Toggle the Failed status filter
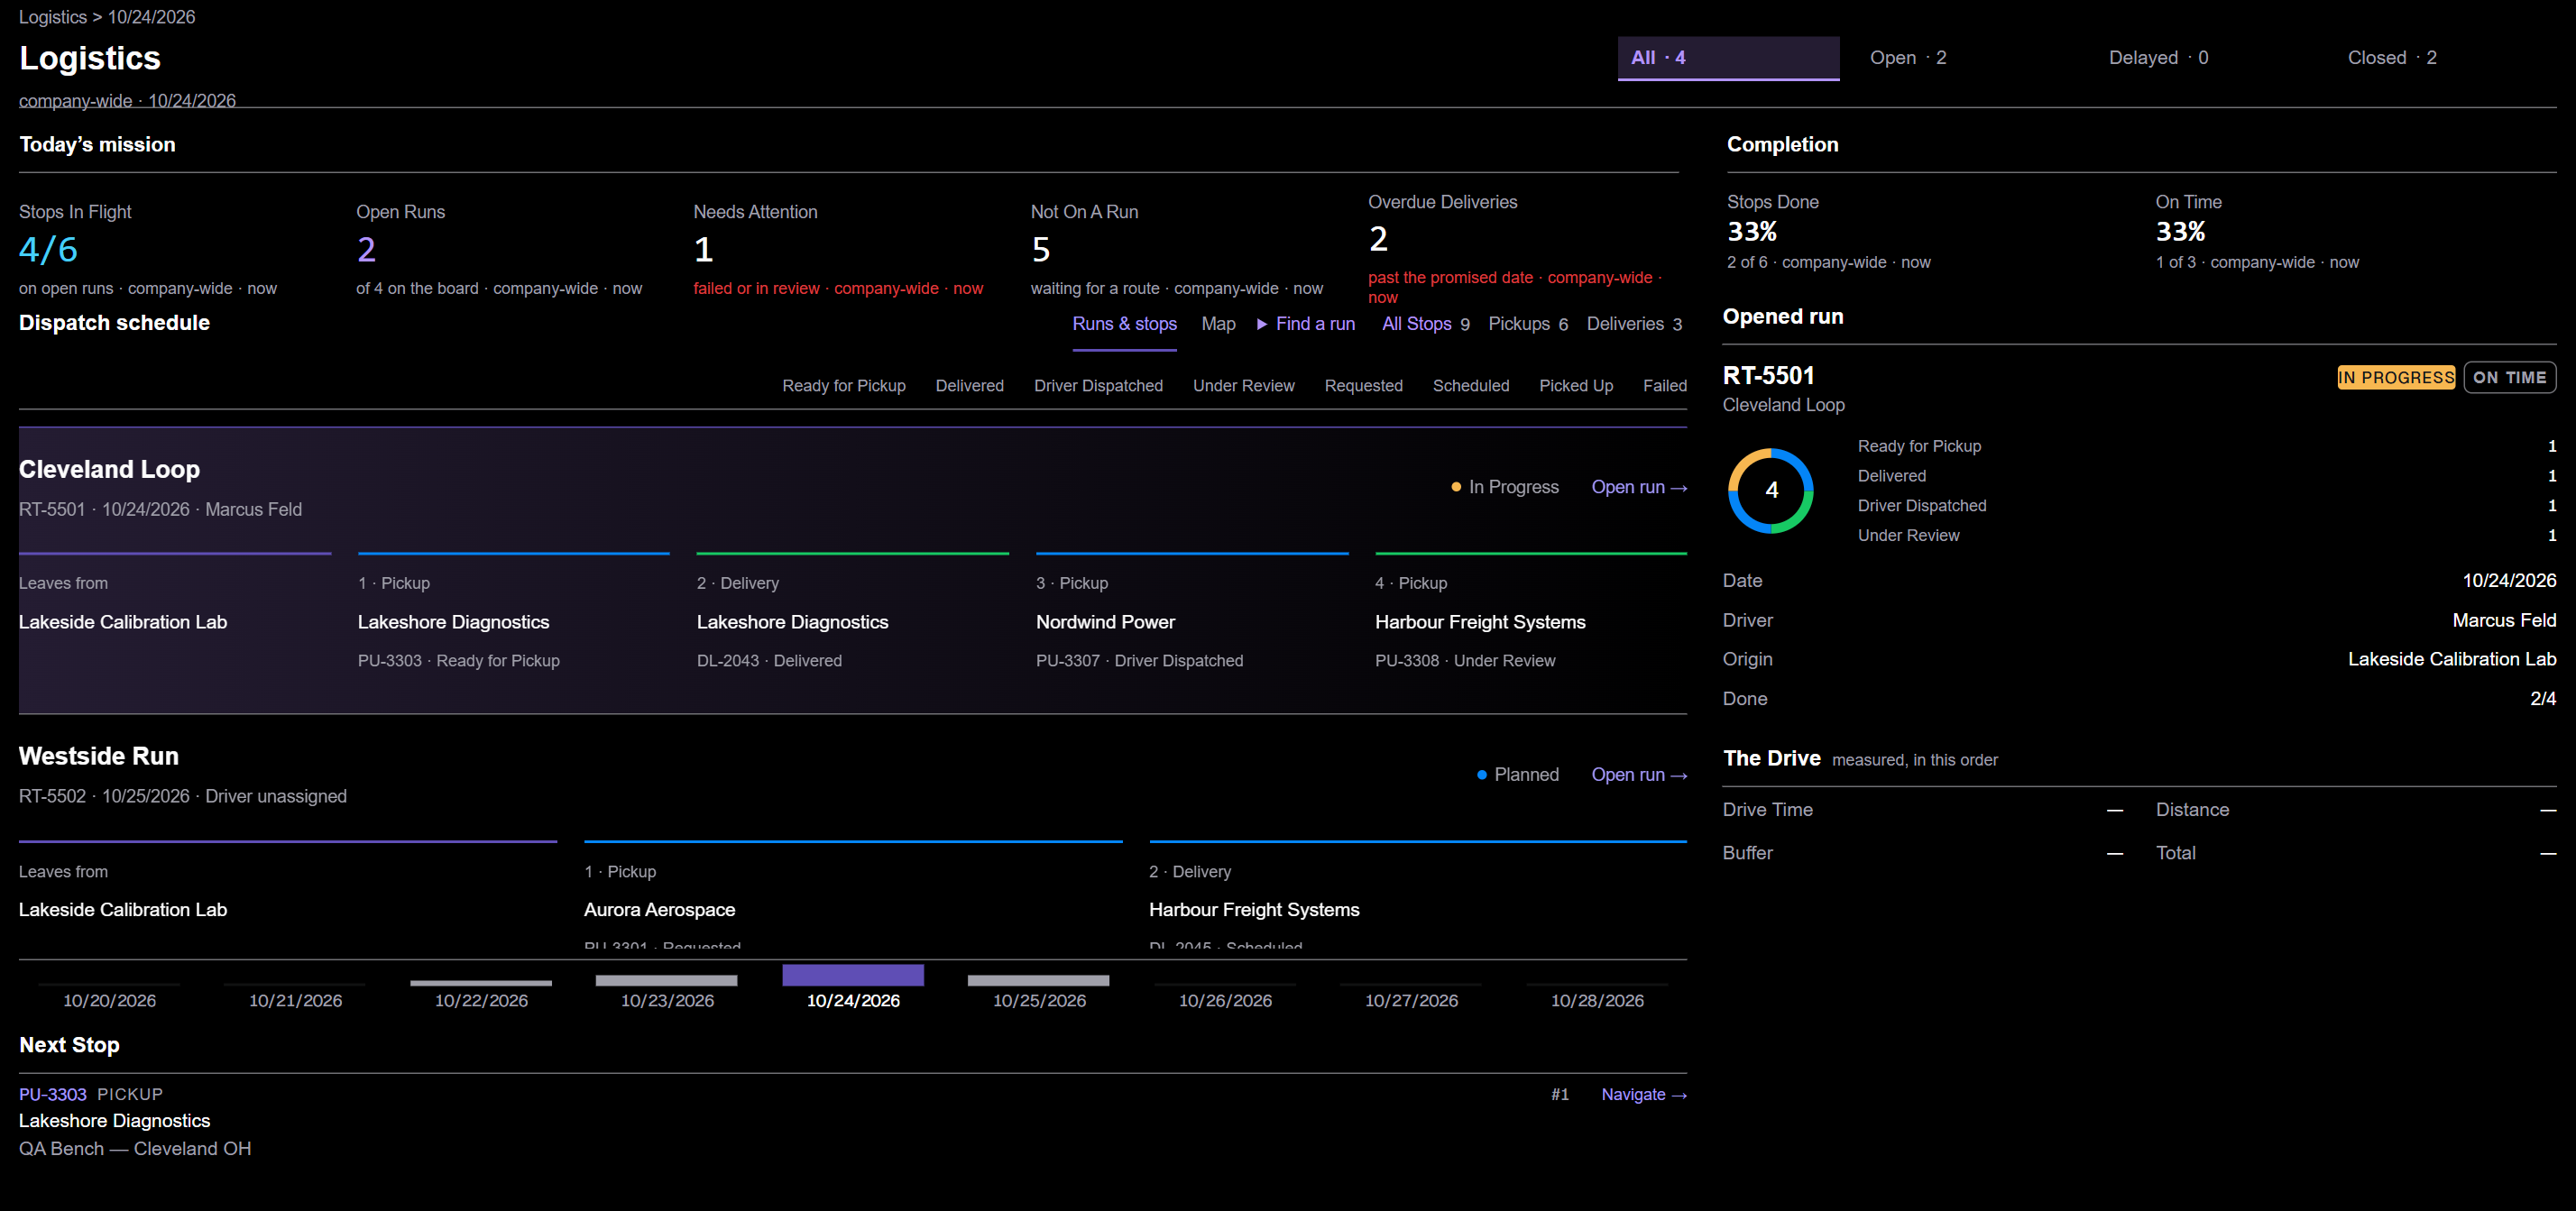 pos(1664,386)
